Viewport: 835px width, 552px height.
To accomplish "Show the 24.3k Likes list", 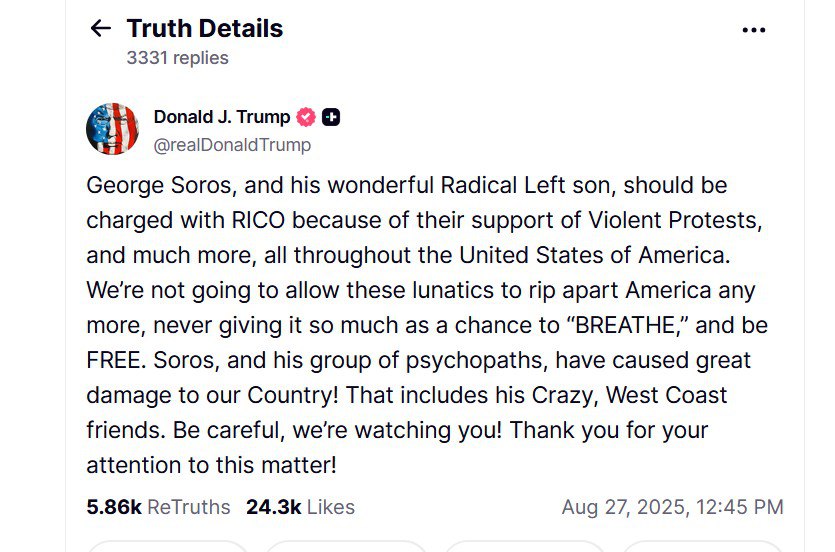I will coord(300,507).
